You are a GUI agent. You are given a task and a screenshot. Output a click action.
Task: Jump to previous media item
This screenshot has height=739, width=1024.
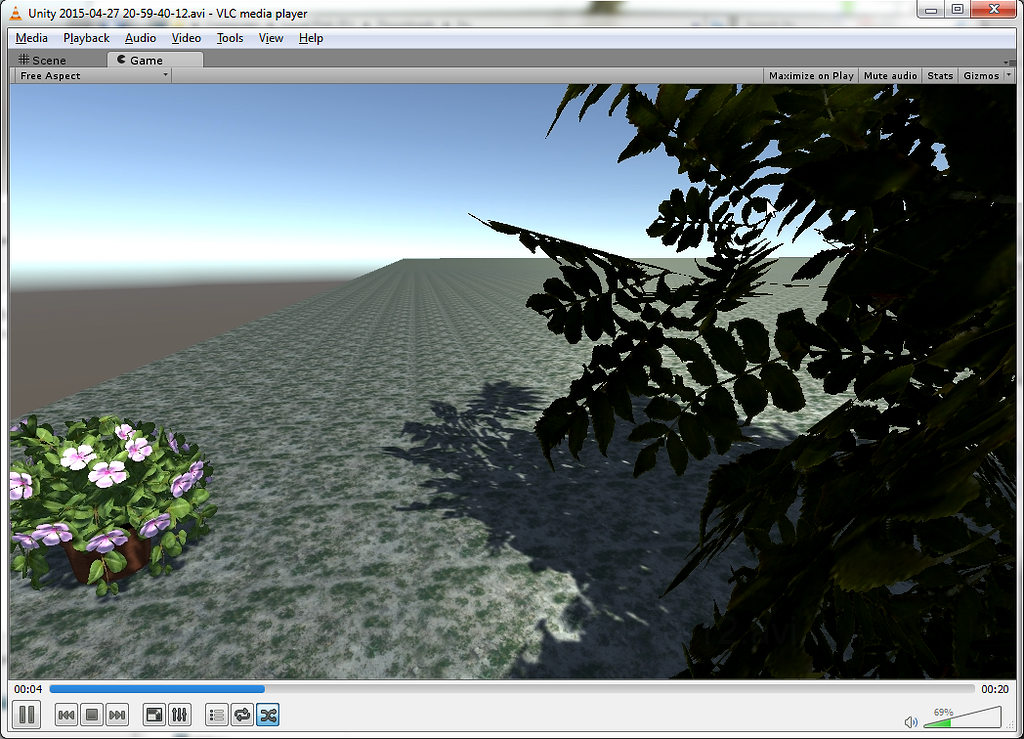(66, 714)
